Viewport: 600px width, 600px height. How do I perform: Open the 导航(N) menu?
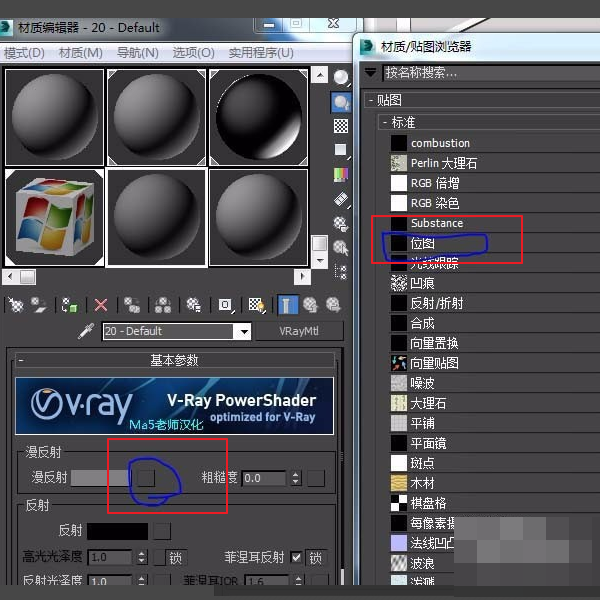click(x=137, y=53)
